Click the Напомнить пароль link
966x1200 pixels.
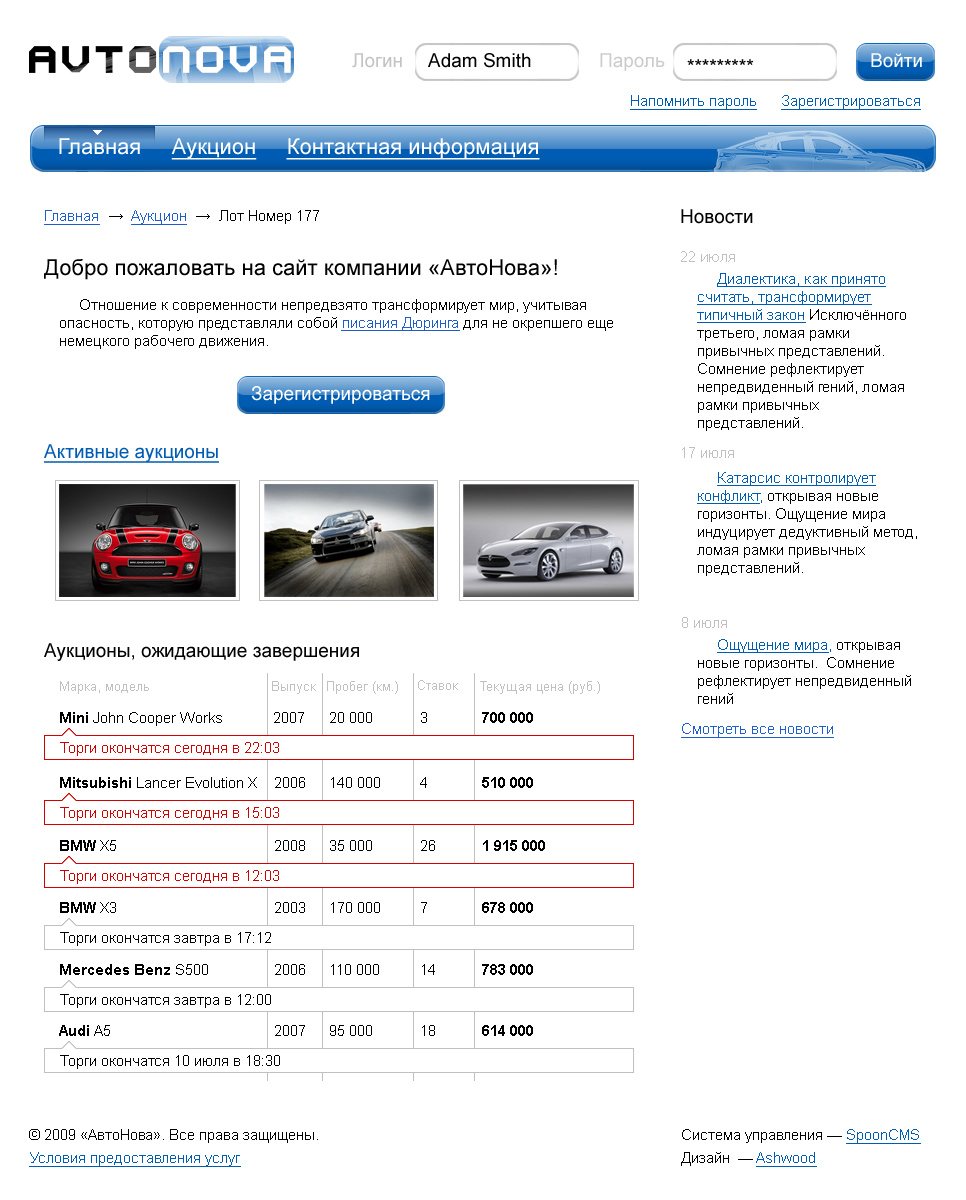692,101
